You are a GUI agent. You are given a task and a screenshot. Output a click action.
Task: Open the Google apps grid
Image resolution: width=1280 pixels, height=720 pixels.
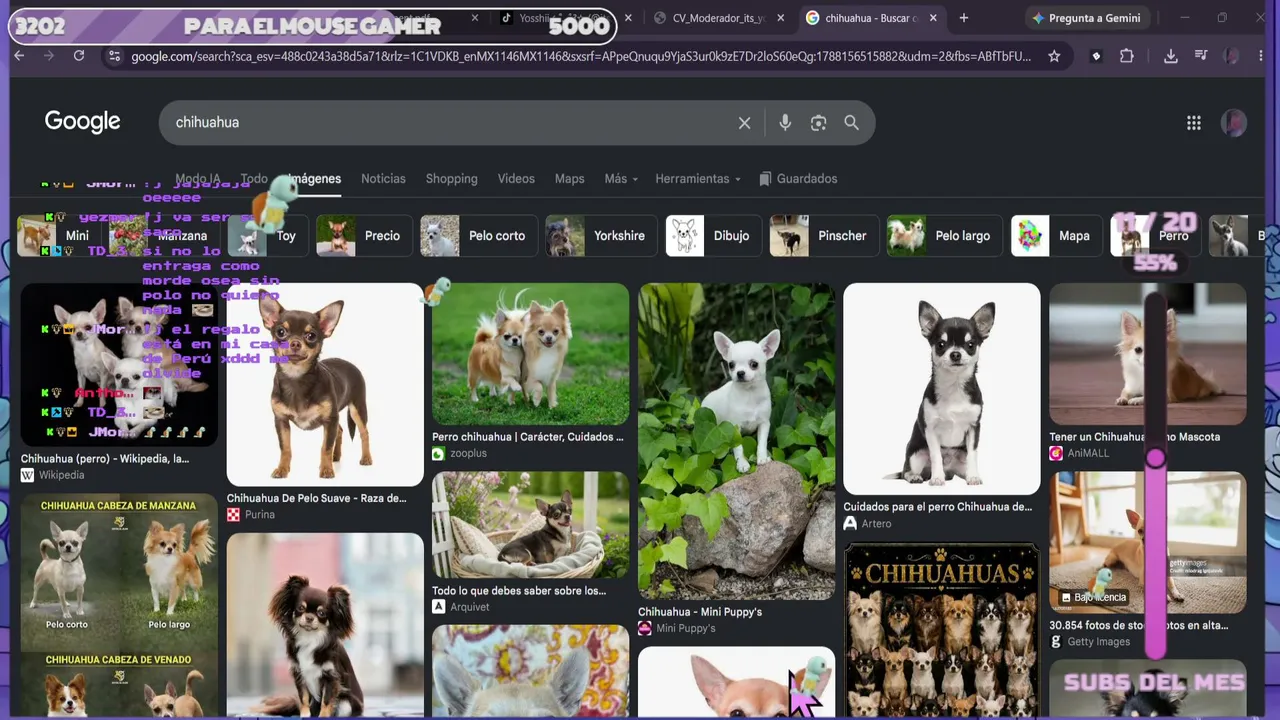(x=1193, y=122)
